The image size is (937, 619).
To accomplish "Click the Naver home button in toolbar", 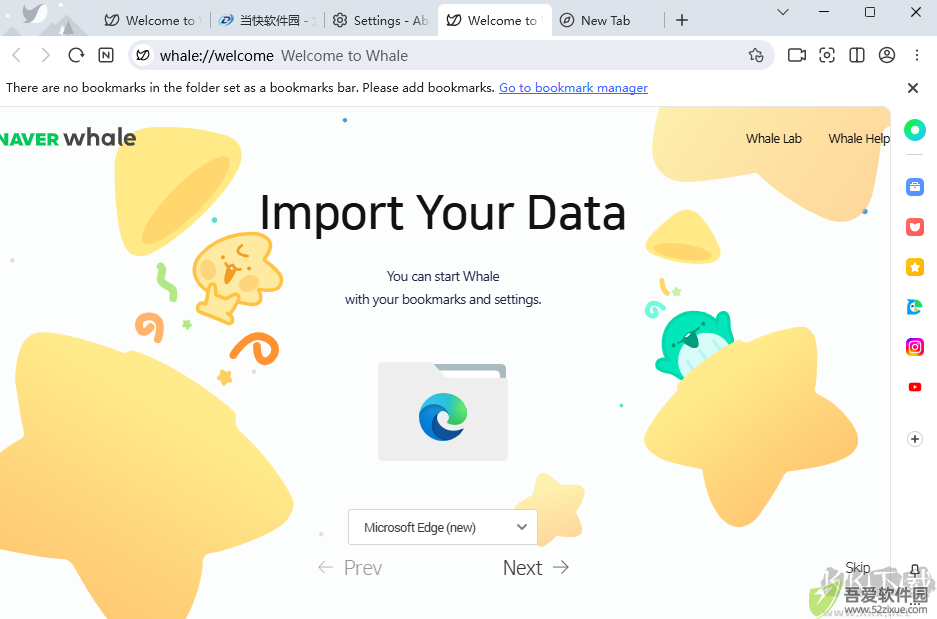I will click(106, 56).
